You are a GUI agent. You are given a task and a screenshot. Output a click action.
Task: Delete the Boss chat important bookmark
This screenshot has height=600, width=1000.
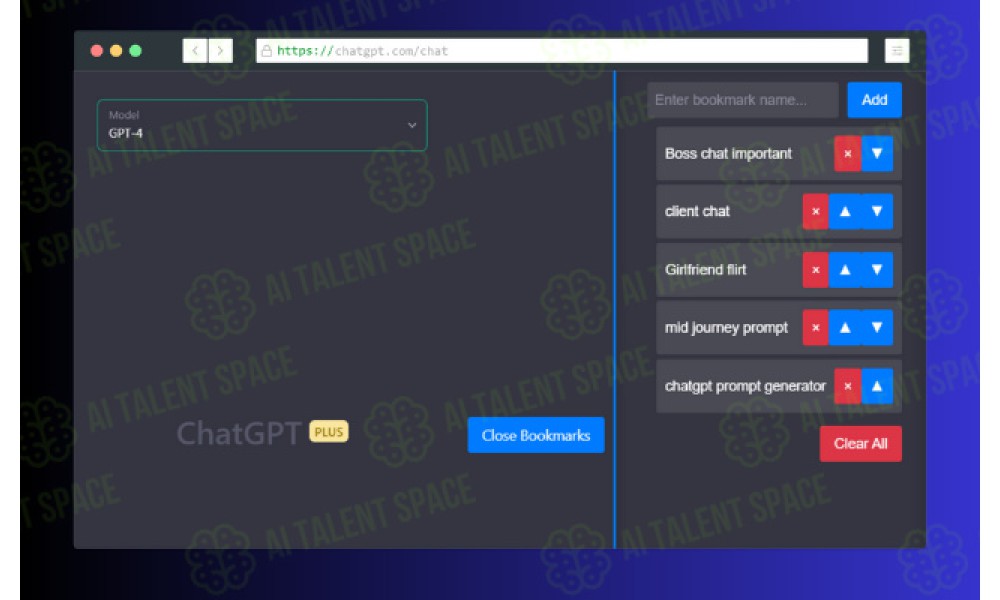coord(848,154)
